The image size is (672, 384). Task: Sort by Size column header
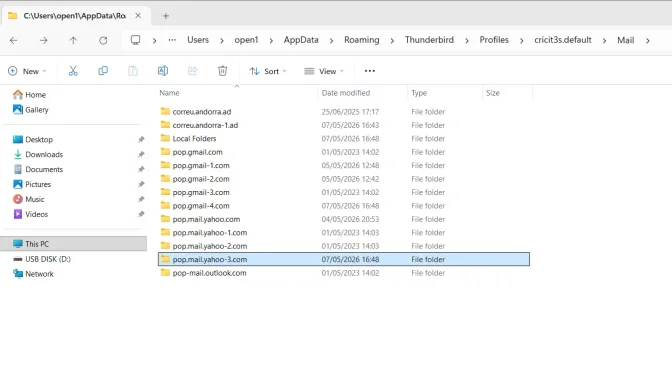493,93
